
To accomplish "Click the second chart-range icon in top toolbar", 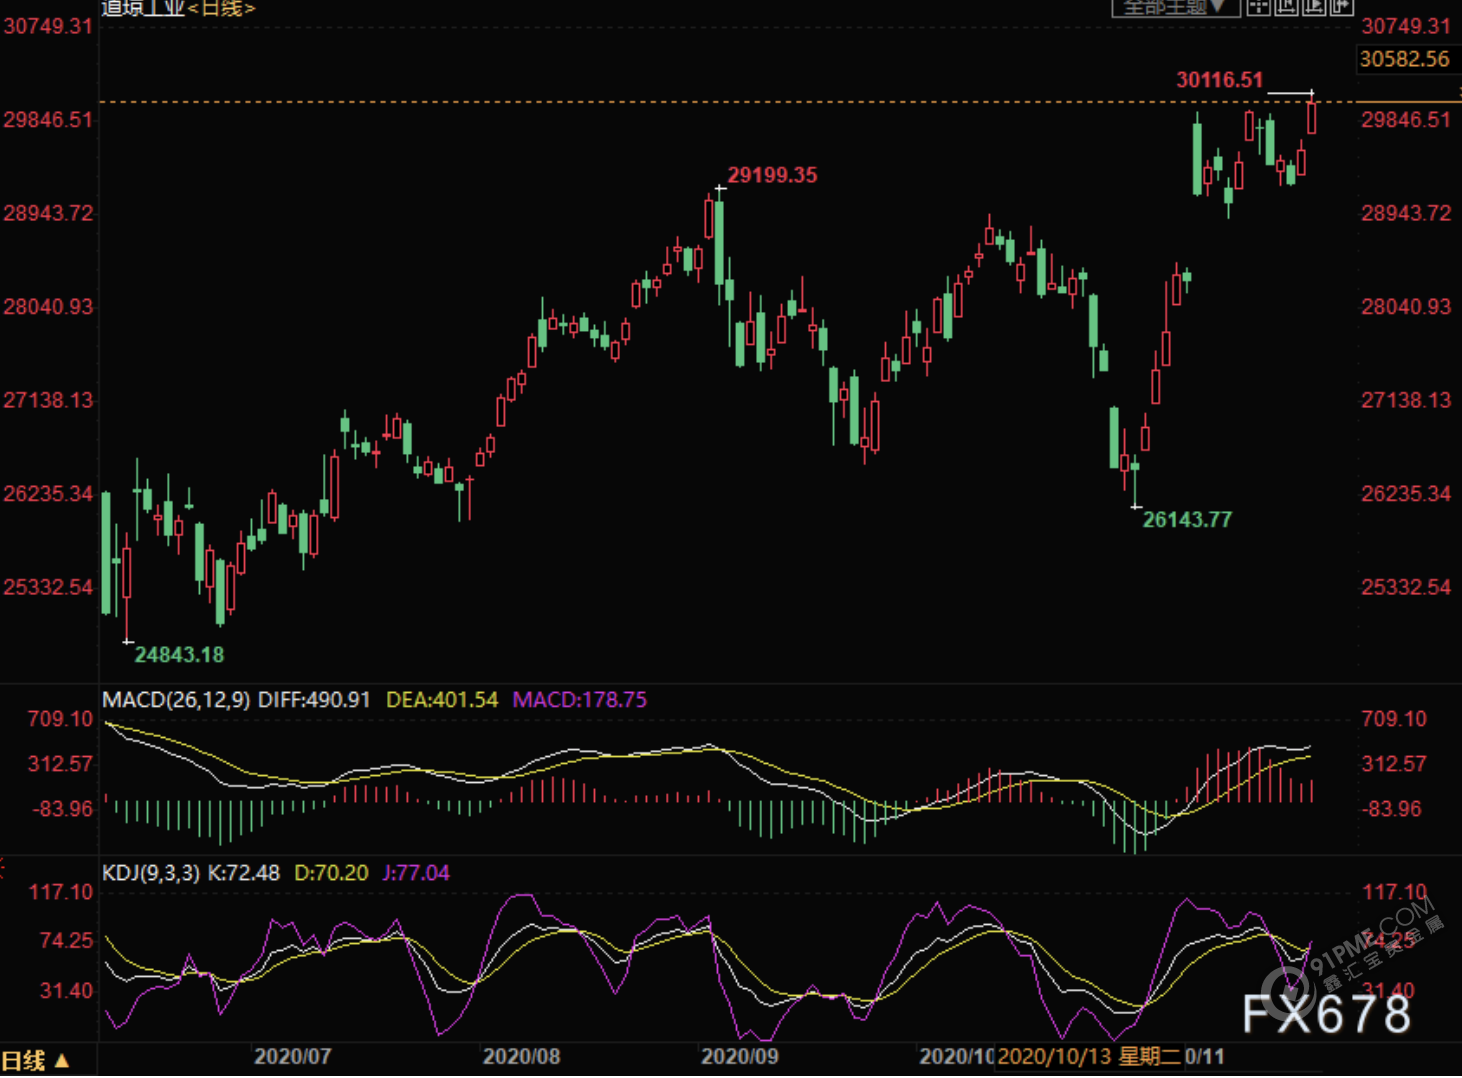I will (1286, 7).
